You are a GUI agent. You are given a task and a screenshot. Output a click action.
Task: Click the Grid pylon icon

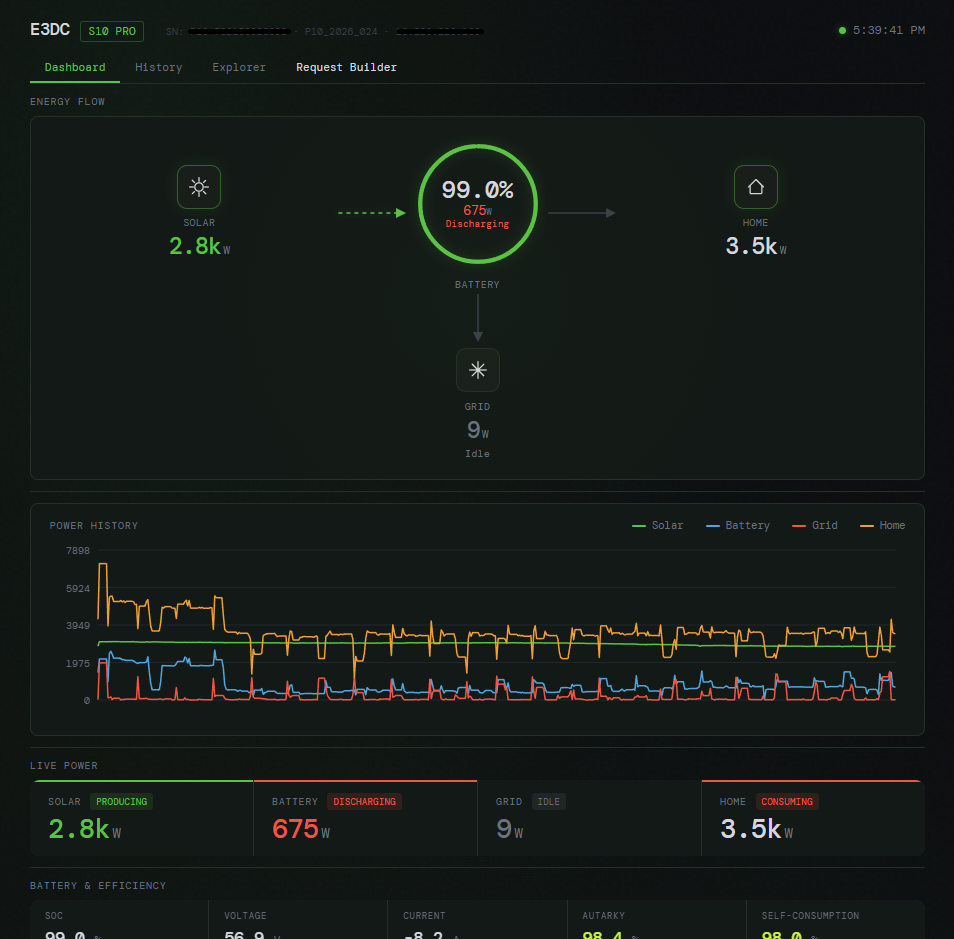coord(478,370)
